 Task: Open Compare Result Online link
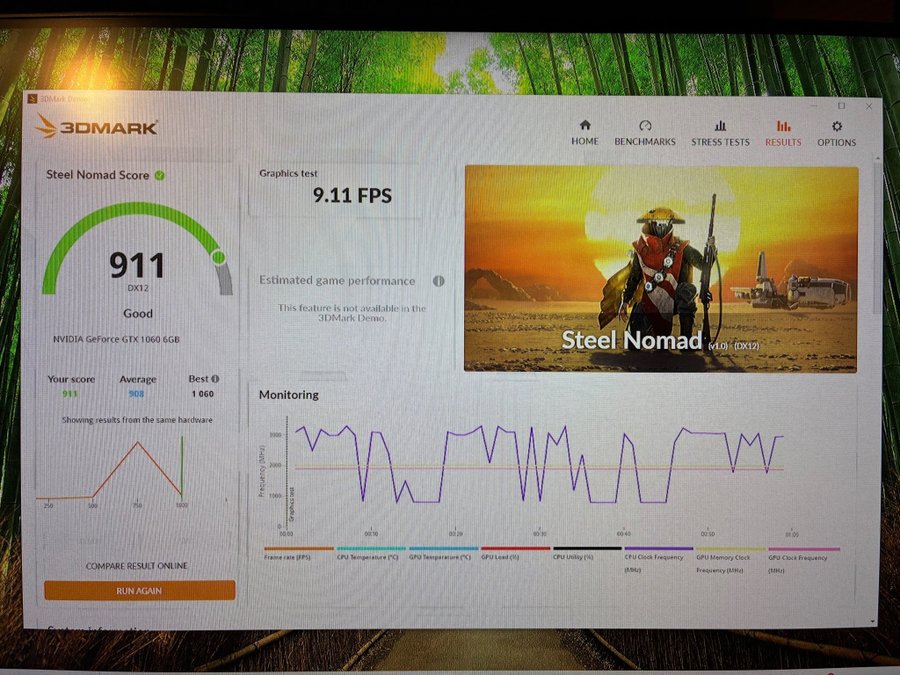[137, 566]
